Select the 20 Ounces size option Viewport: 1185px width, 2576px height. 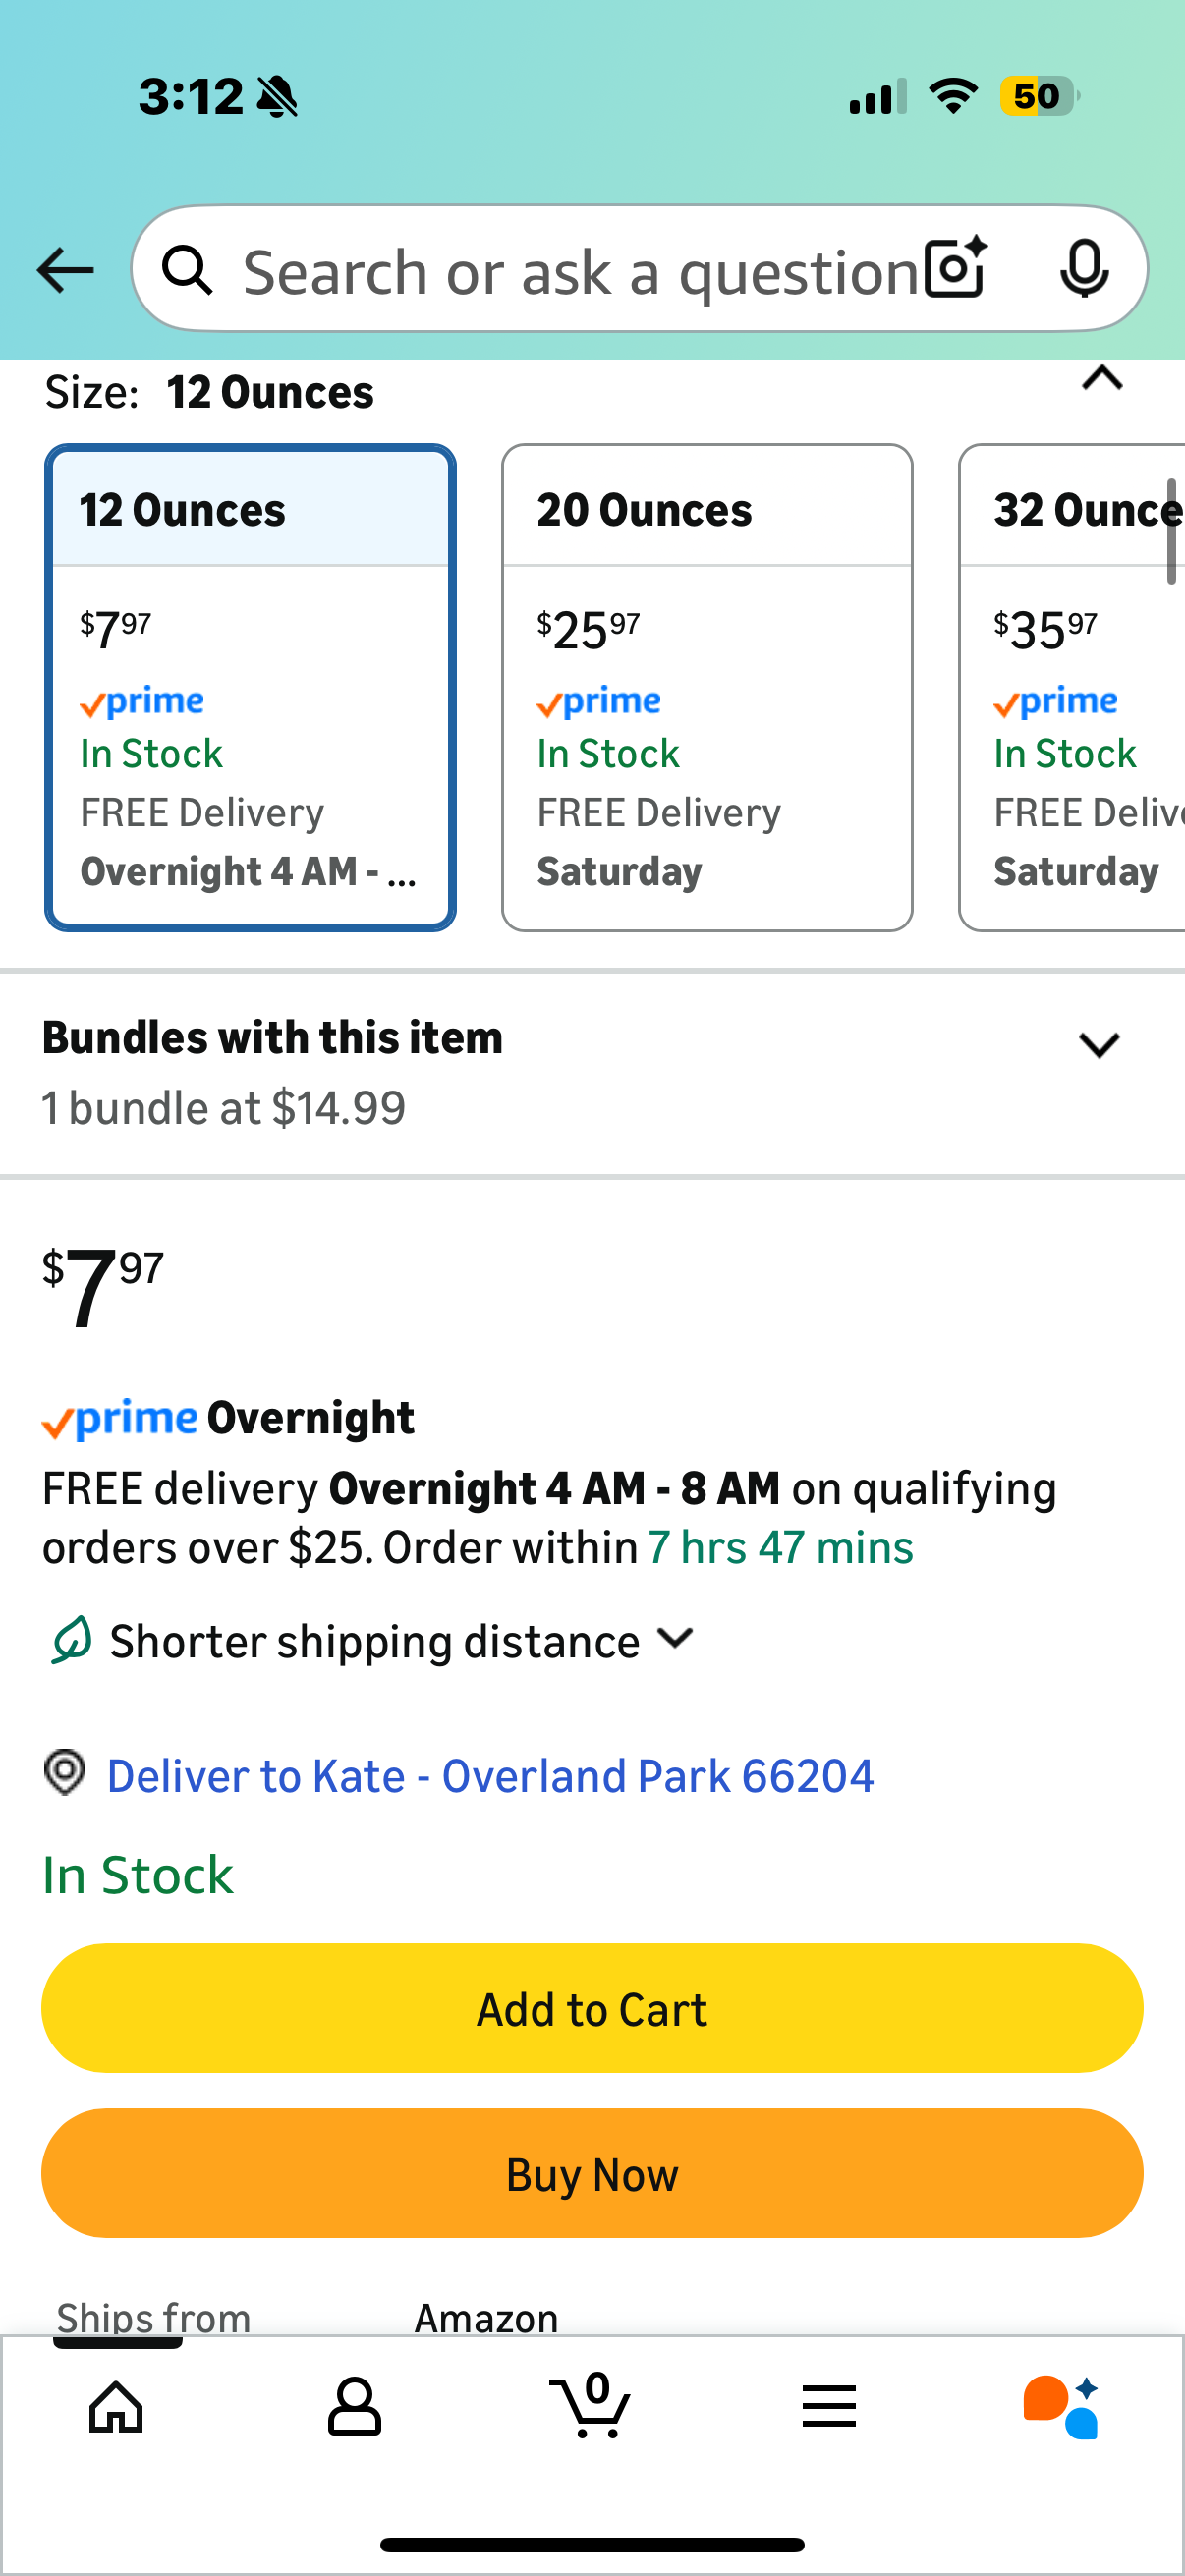707,688
